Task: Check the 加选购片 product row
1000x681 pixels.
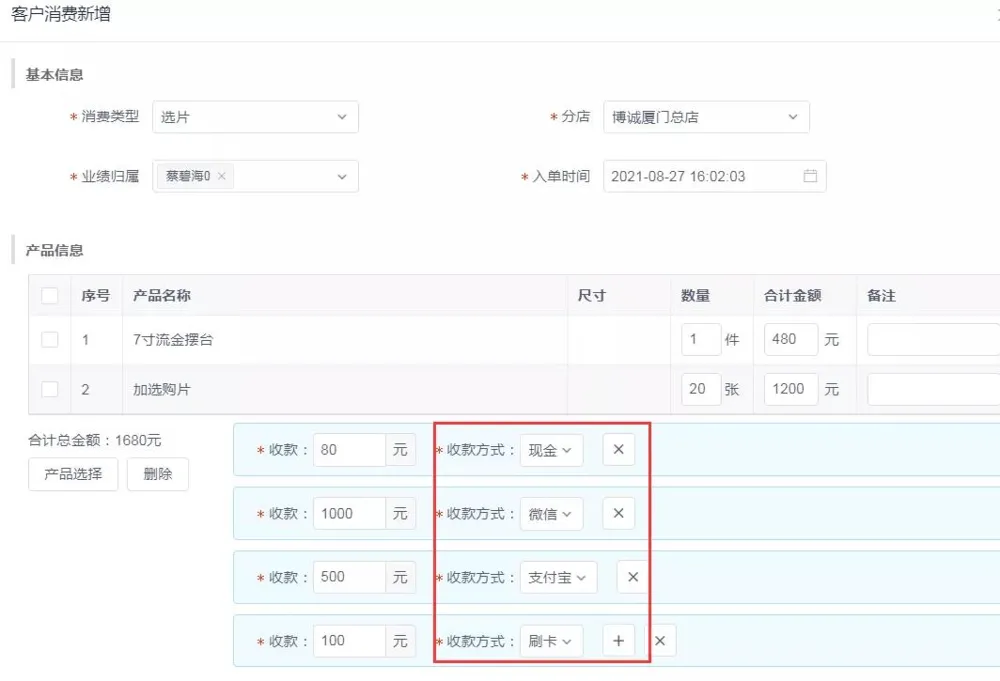Action: pos(50,389)
